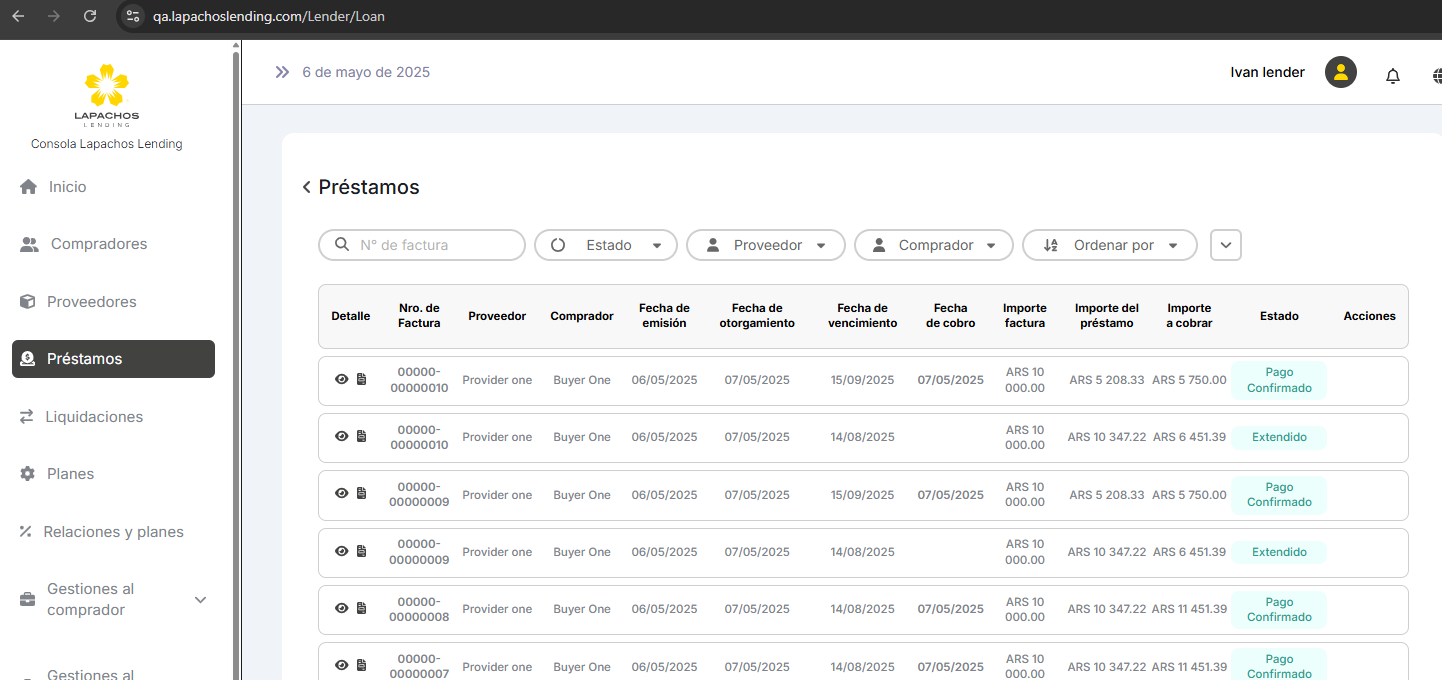Open document icon for first invoice 00000-00000010
The height and width of the screenshot is (680, 1442).
(362, 380)
